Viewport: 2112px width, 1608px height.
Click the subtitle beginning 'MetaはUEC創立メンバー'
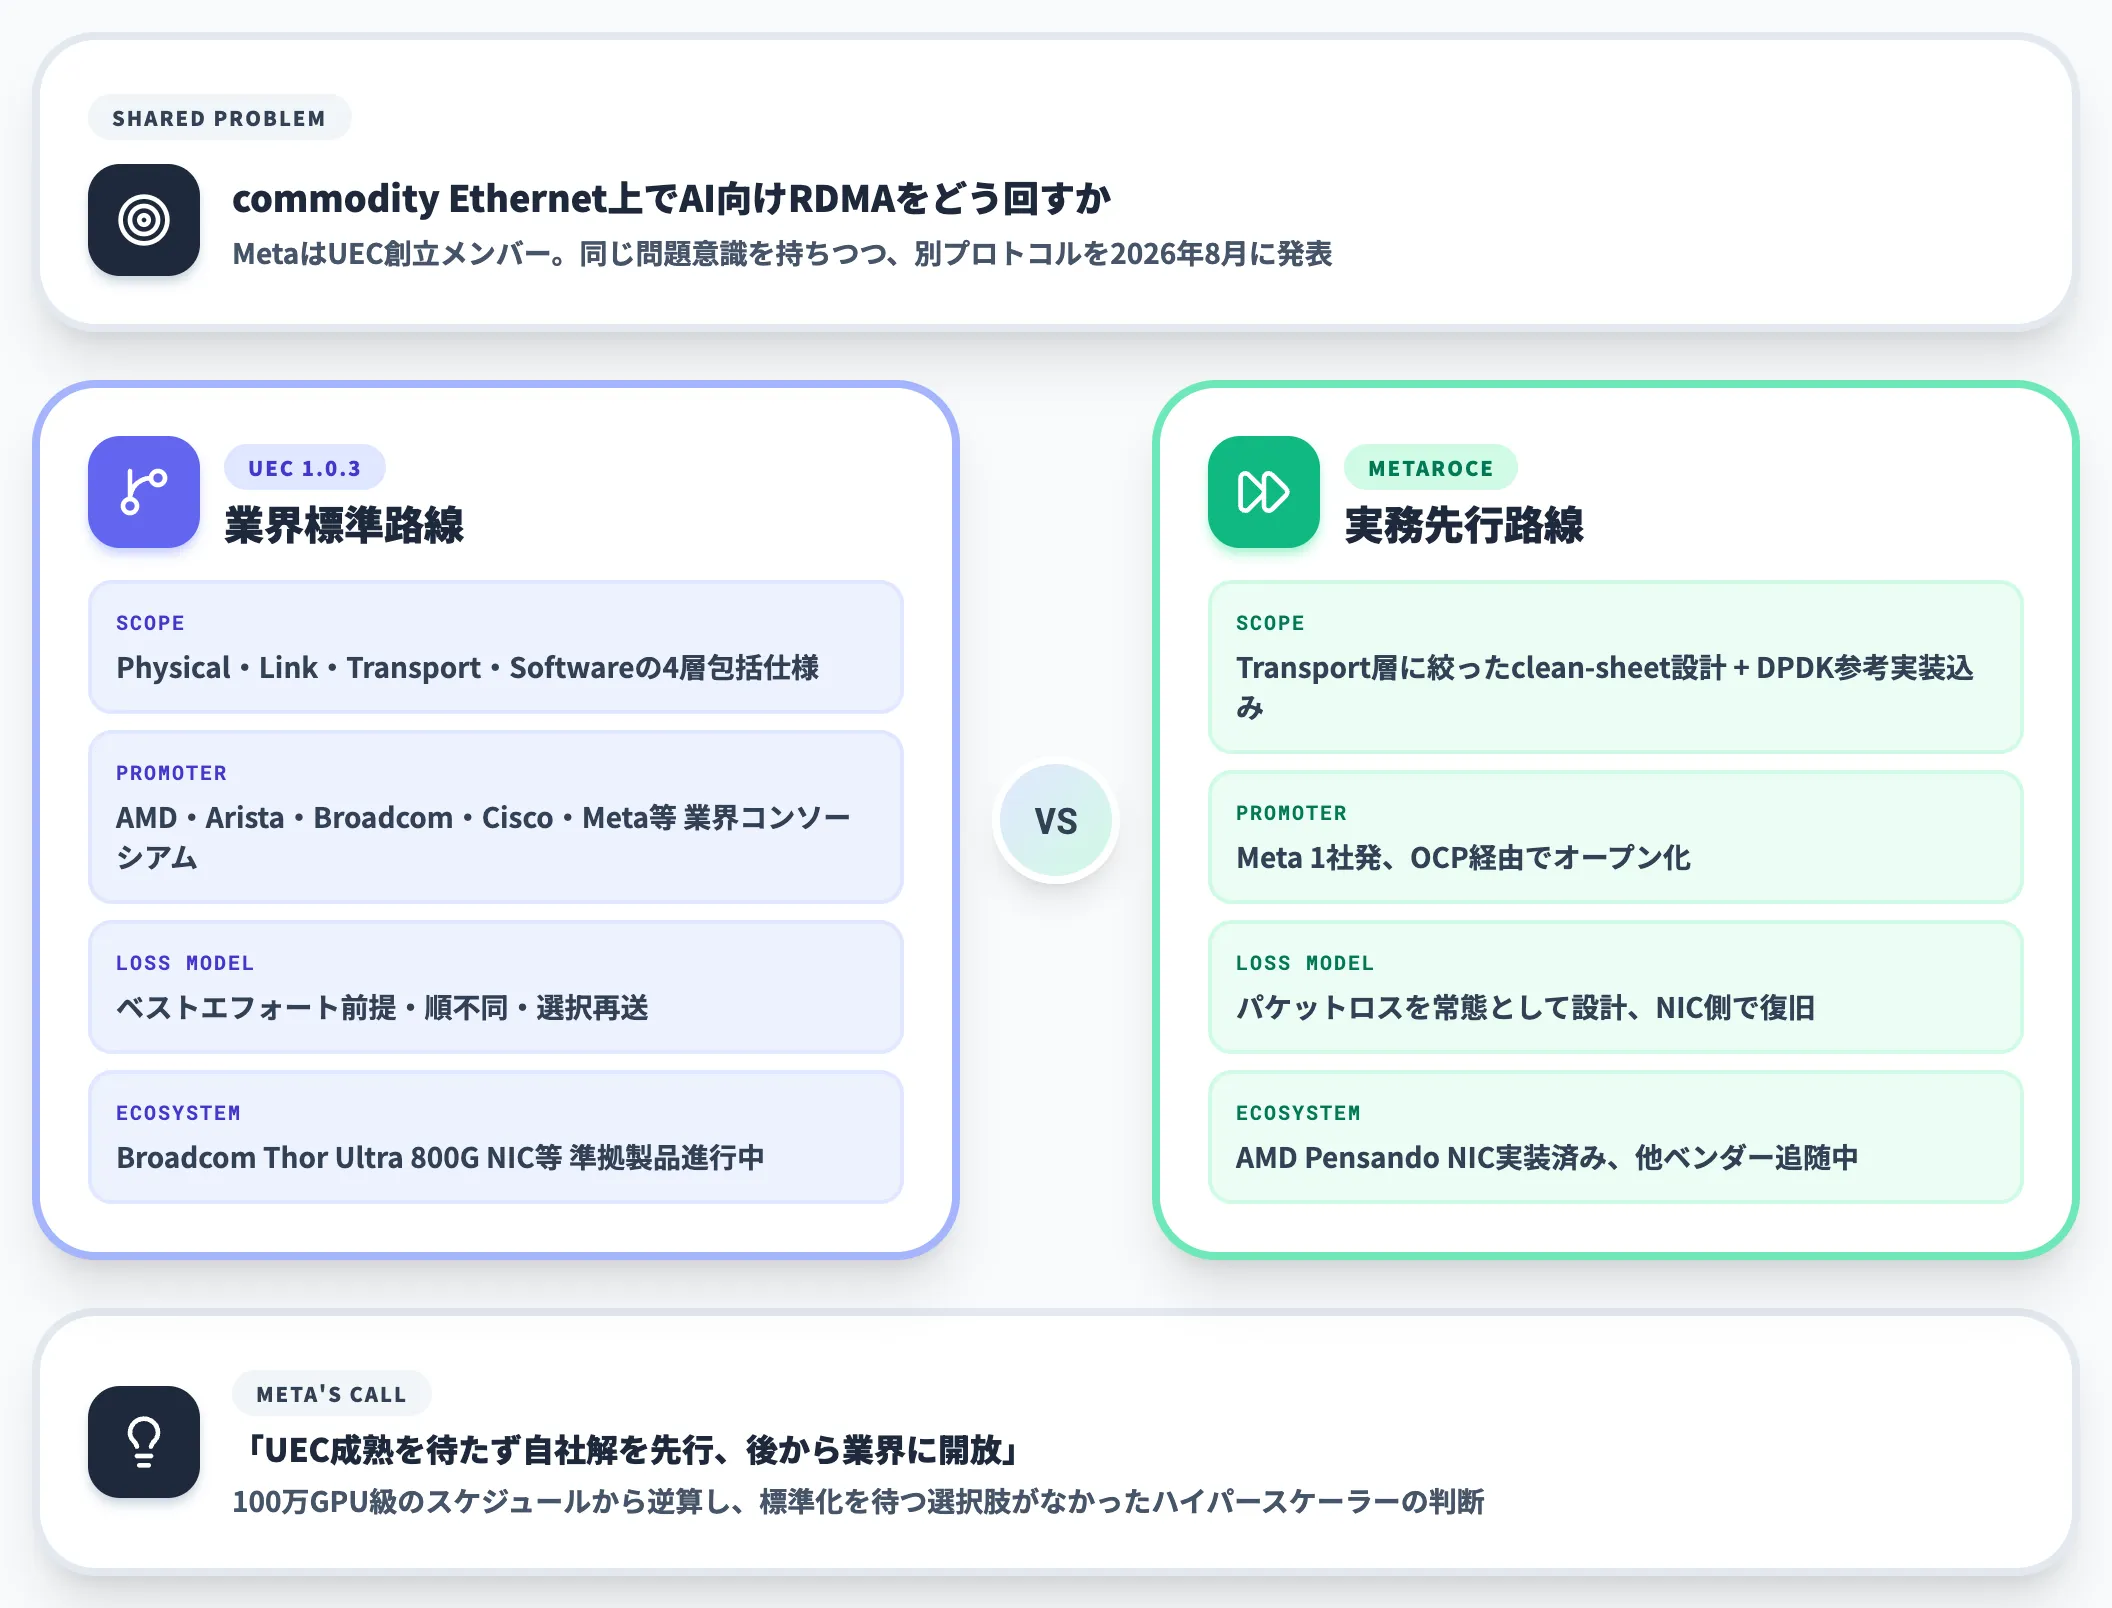click(782, 254)
